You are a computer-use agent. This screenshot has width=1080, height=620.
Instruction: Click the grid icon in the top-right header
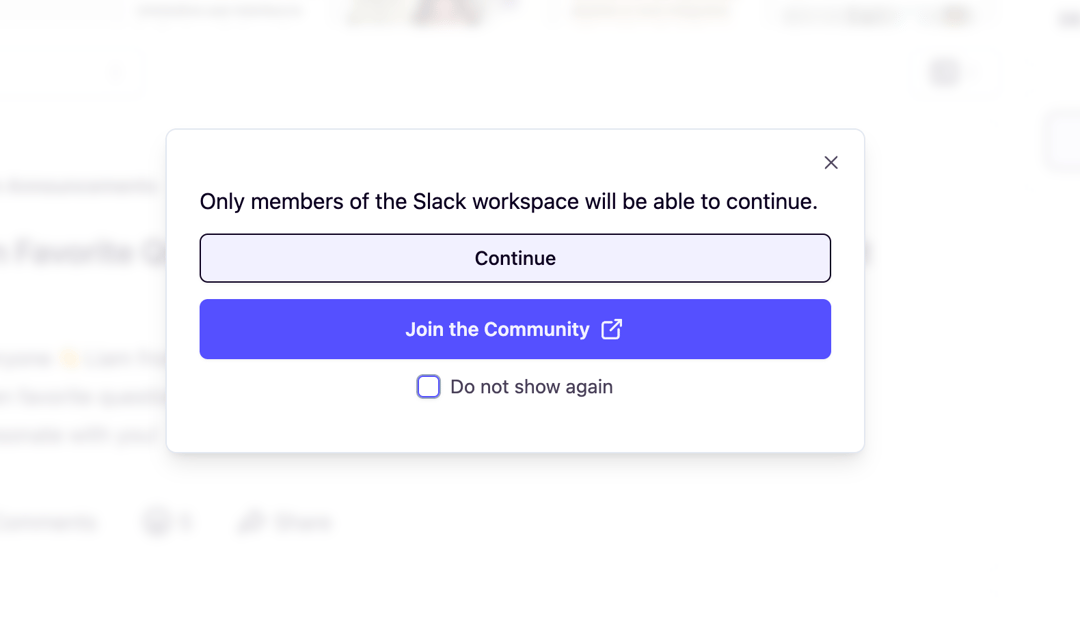click(941, 72)
